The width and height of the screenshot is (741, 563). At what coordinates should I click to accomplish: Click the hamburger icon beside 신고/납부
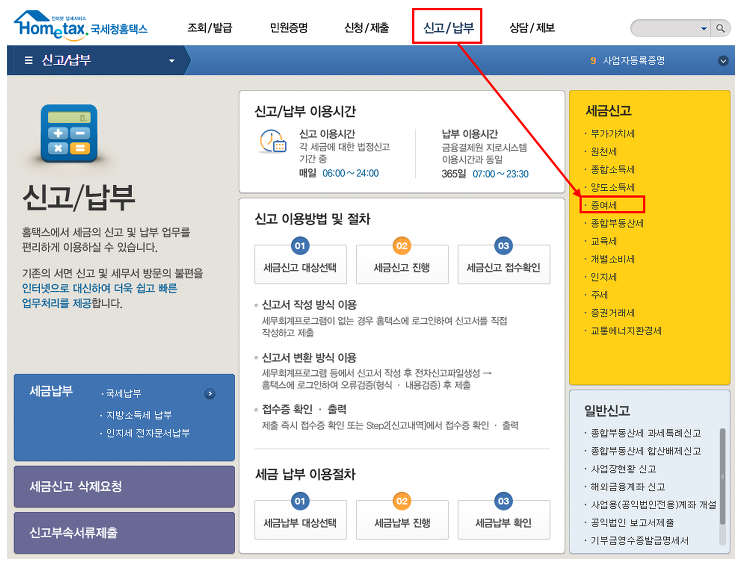[28, 60]
